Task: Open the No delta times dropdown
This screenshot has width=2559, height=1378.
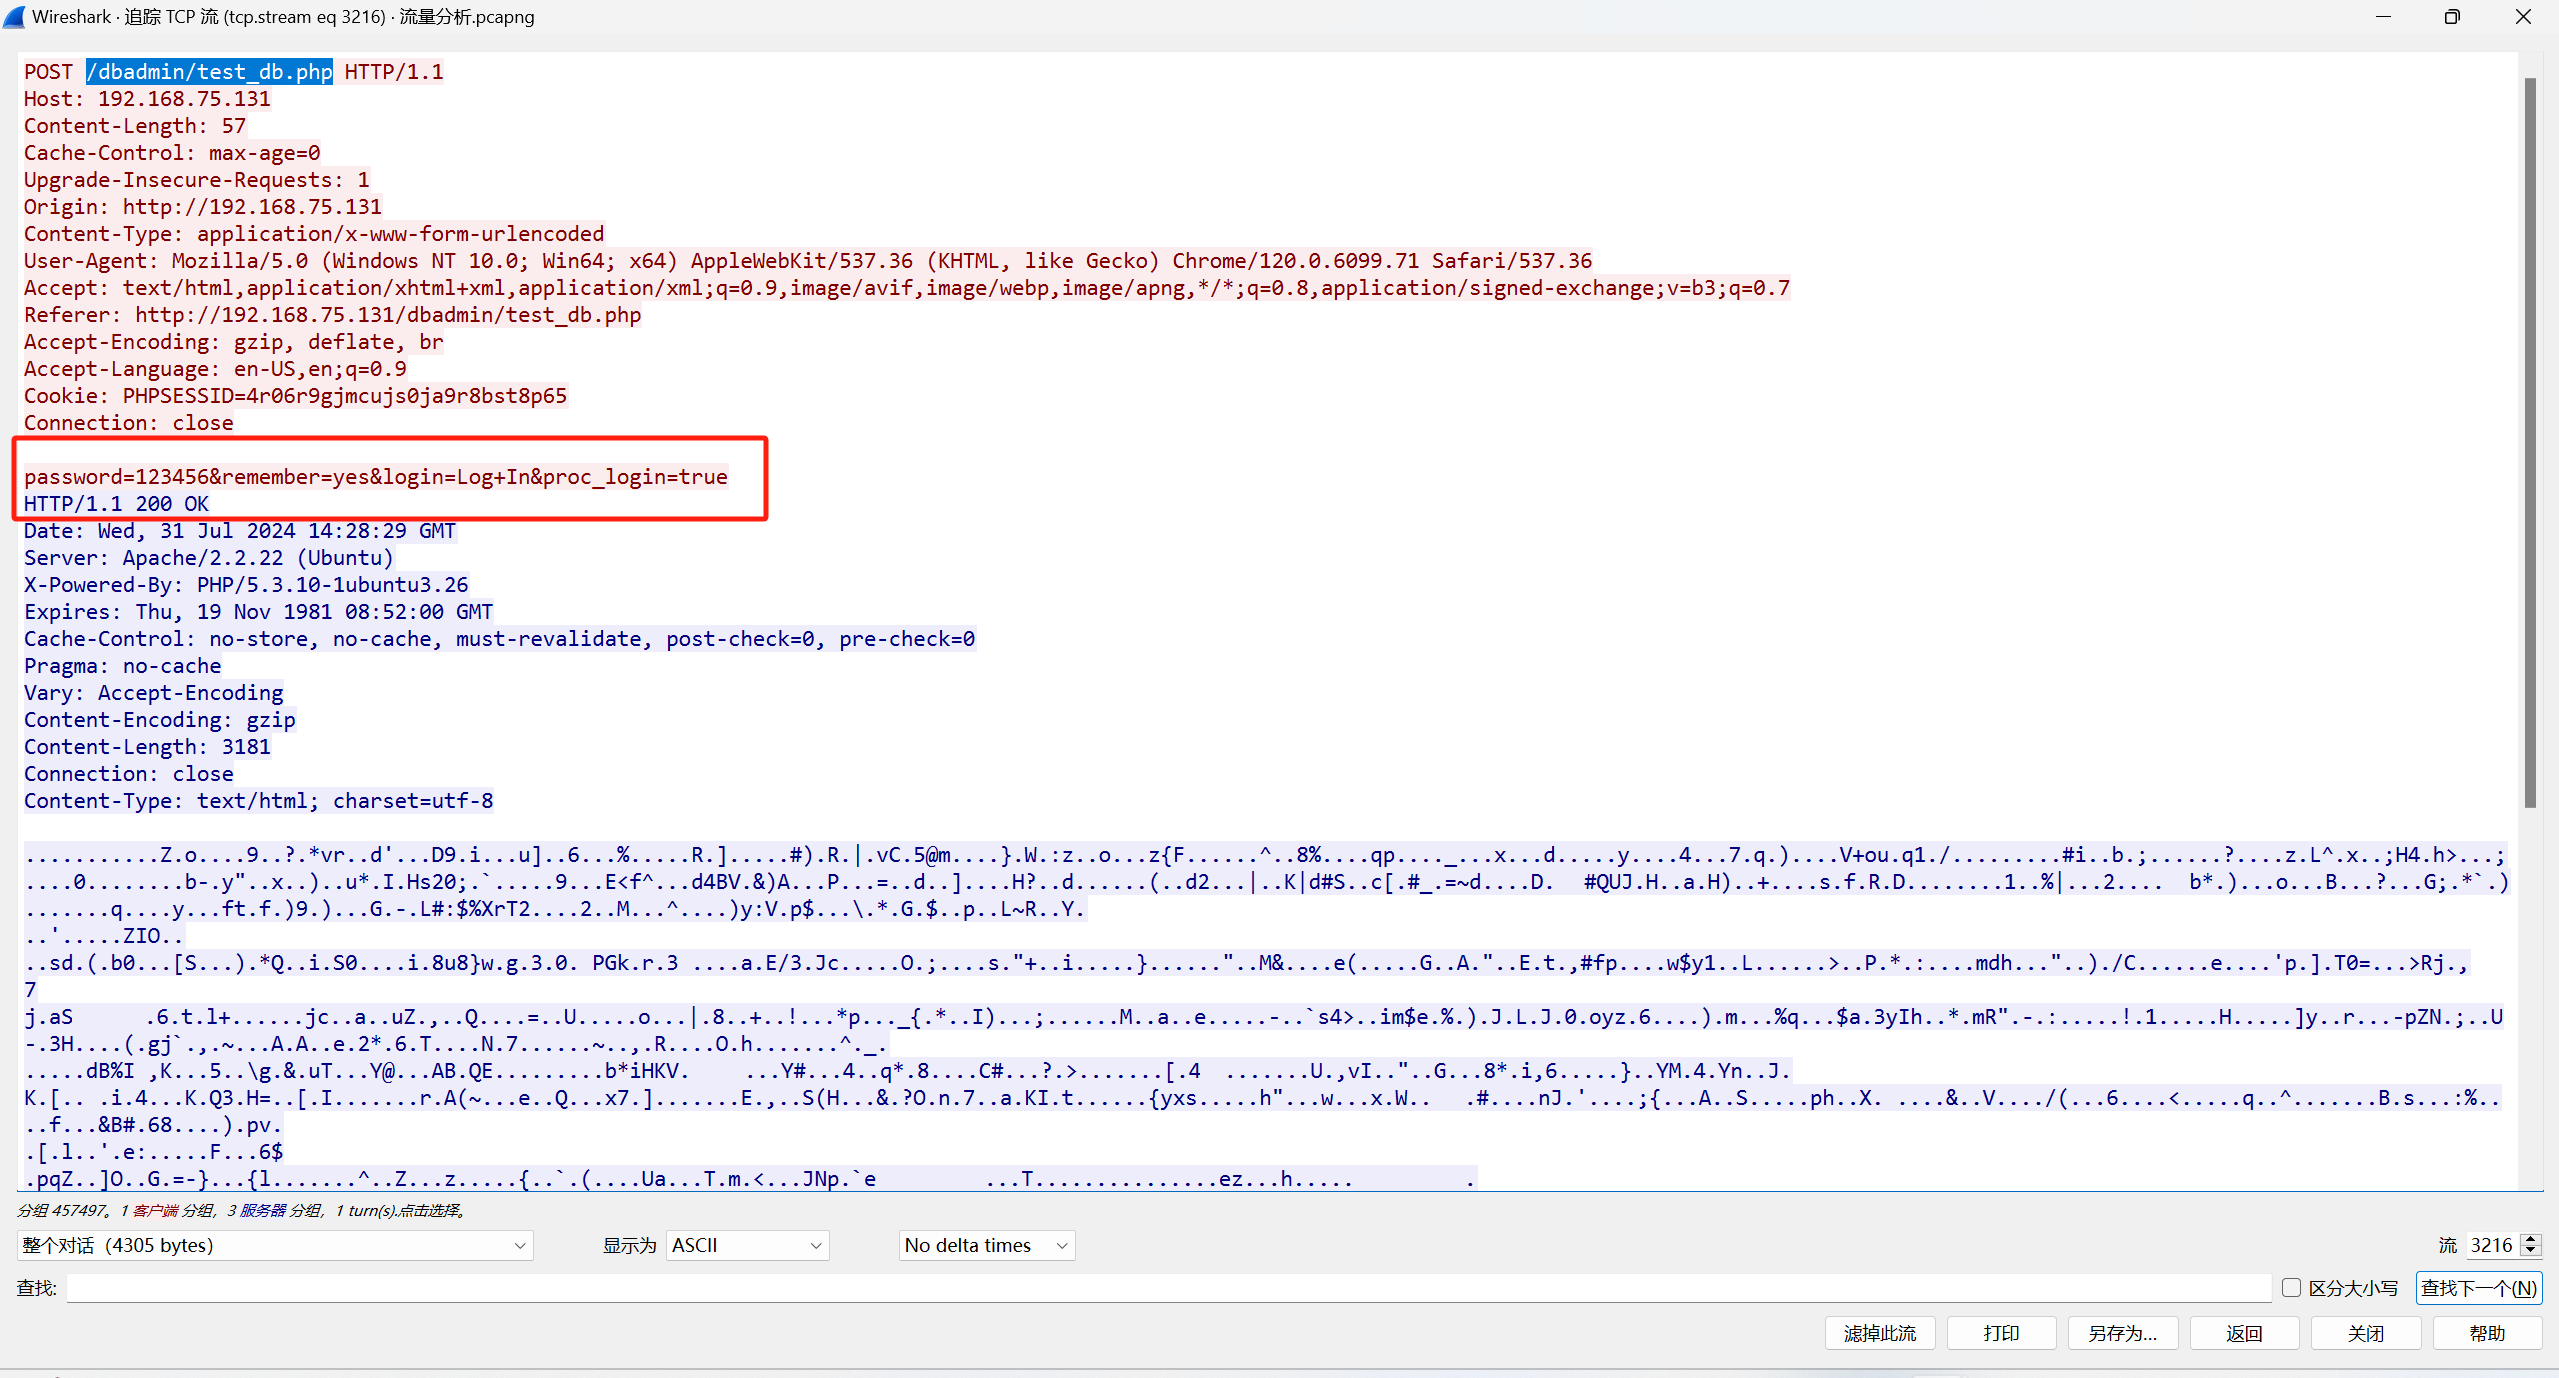Action: [x=986, y=1245]
